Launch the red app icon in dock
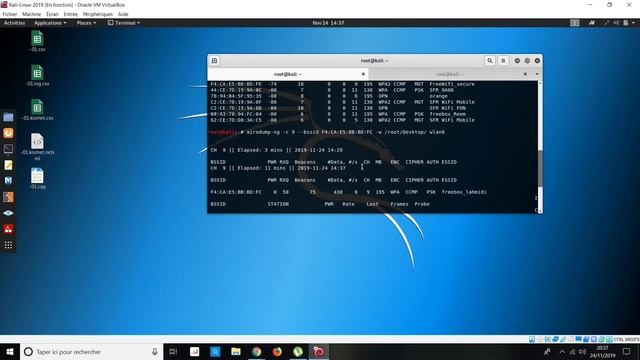The height and width of the screenshot is (360, 640). pyautogui.click(x=8, y=229)
